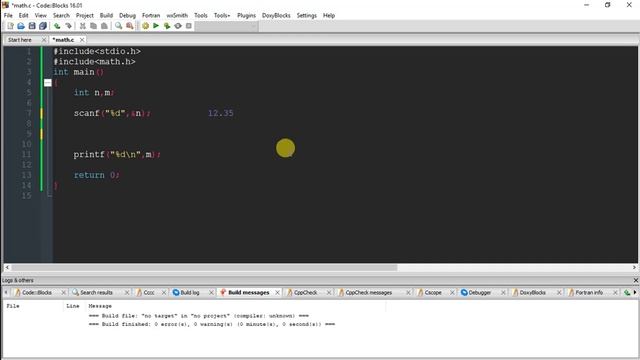
Task: Open the Debugger log tab
Action: (480, 293)
